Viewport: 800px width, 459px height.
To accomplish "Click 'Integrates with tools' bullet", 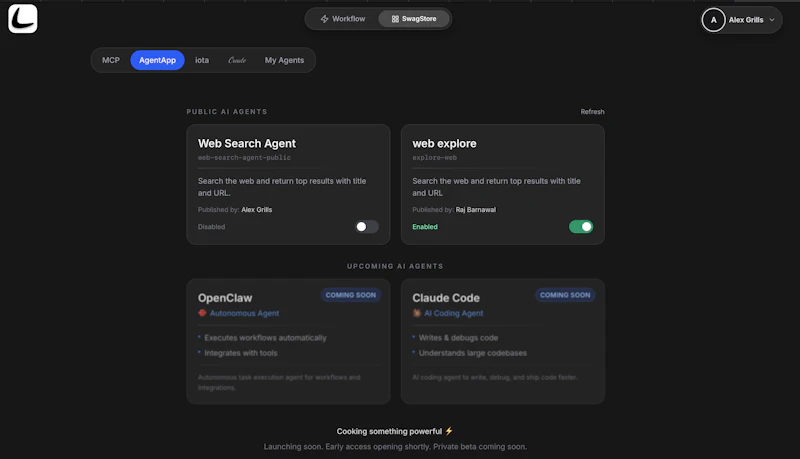I will pyautogui.click(x=241, y=353).
